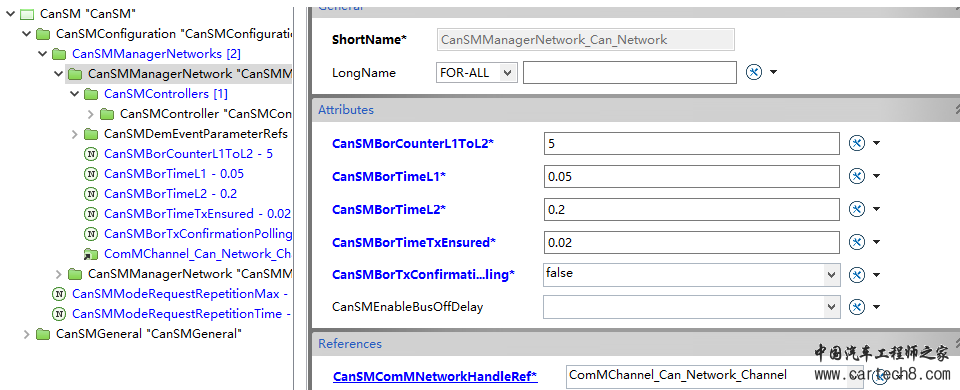Select CanSMBorCounterL1ToL2 - 5 tree item

(x=189, y=154)
